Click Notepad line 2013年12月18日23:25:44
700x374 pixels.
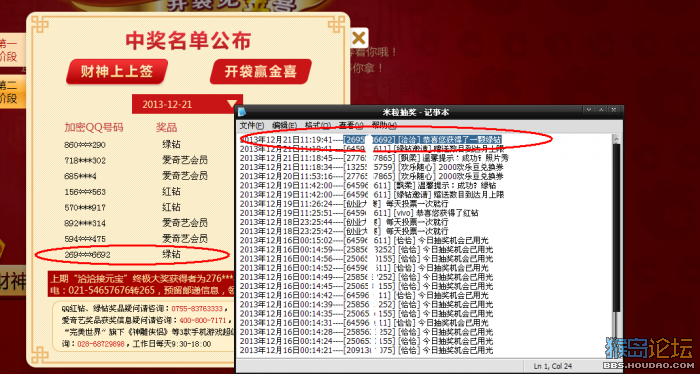tap(344, 222)
